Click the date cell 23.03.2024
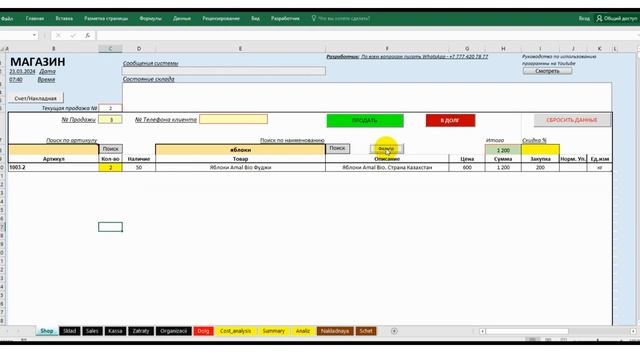The image size is (640, 360). pos(22,71)
